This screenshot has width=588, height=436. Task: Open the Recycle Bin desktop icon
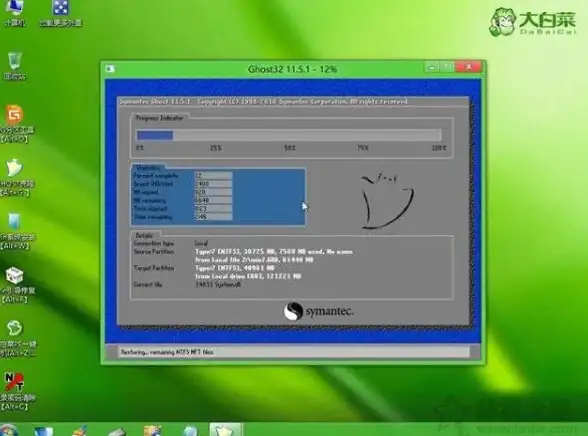click(15, 66)
